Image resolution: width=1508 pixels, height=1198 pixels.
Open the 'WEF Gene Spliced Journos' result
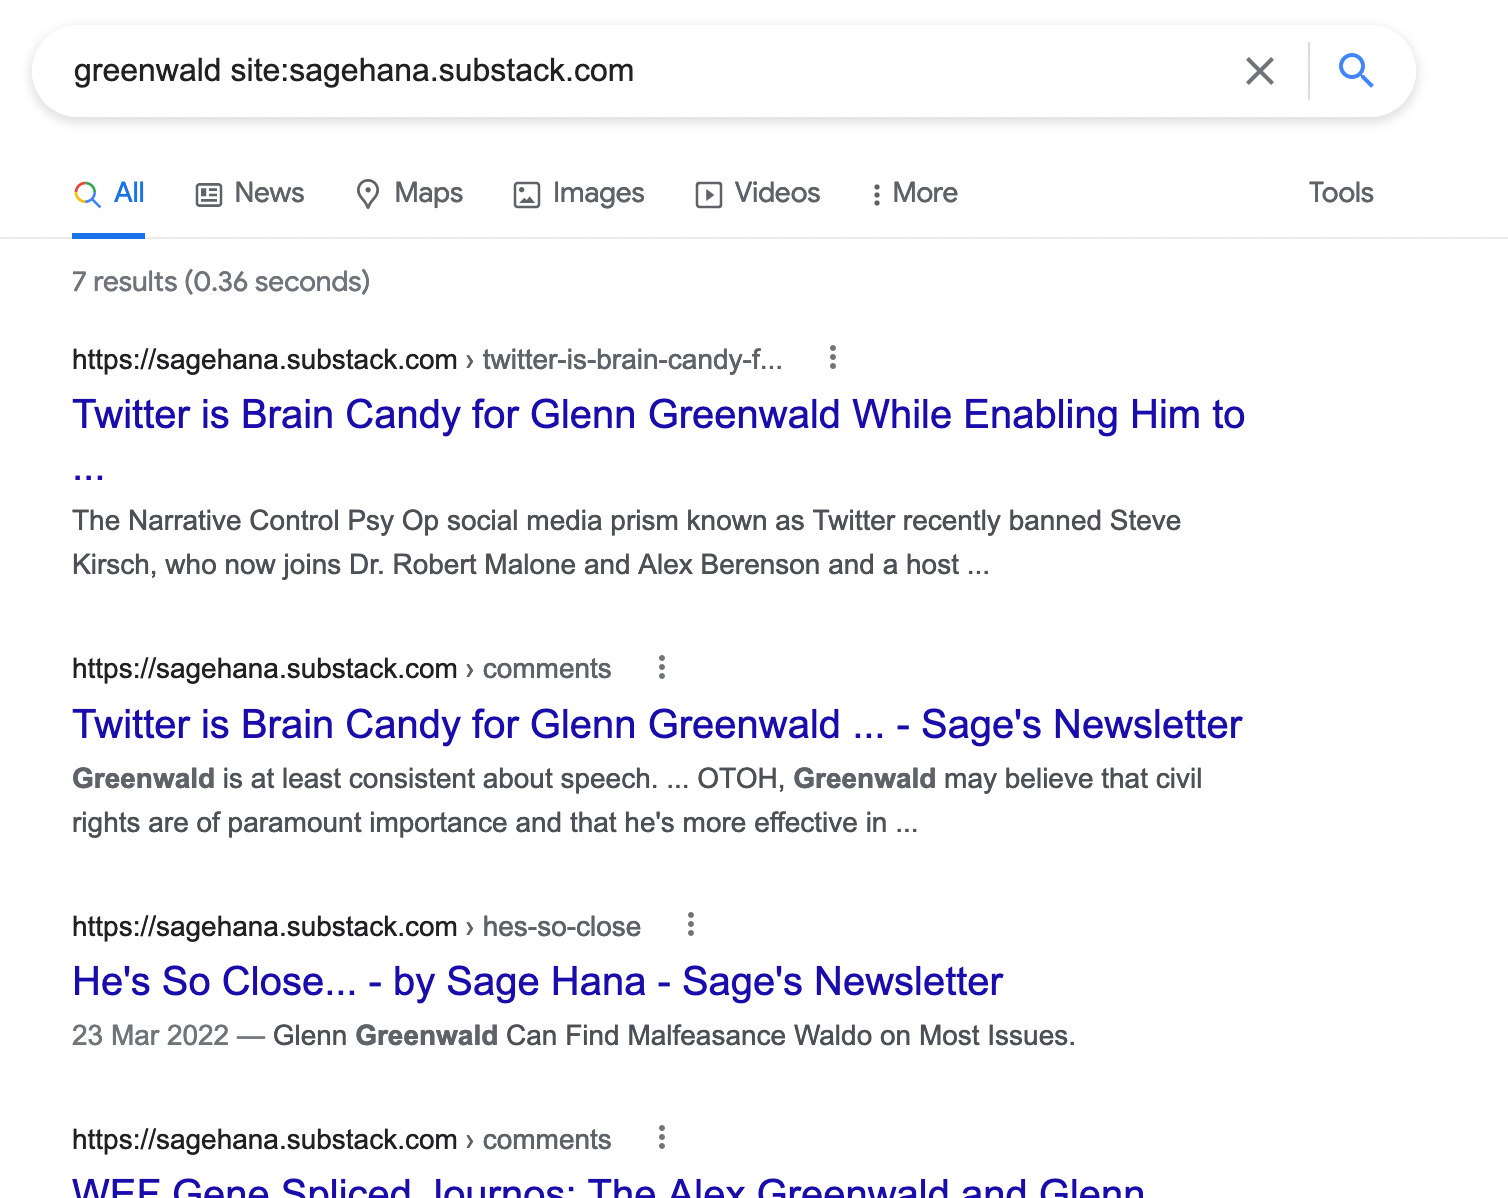(608, 1187)
